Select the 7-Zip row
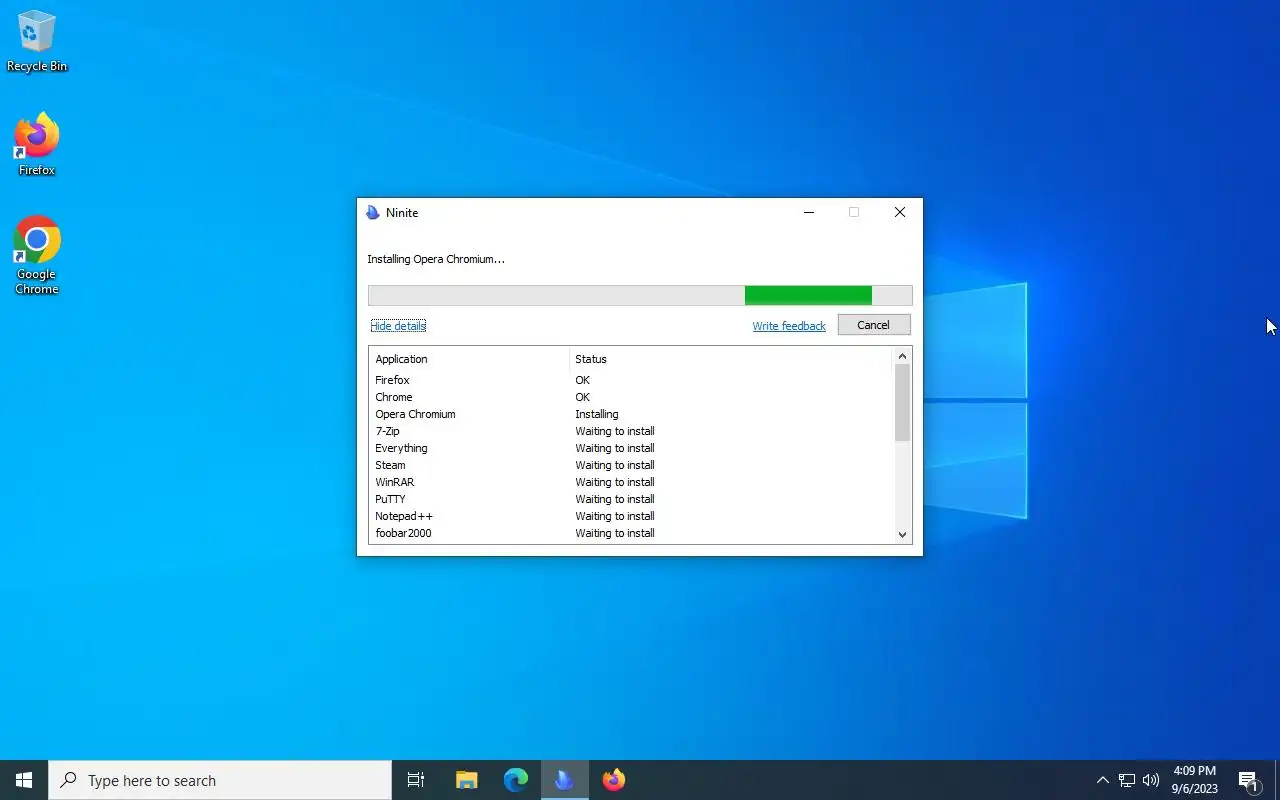The width and height of the screenshot is (1280, 800). (x=630, y=431)
